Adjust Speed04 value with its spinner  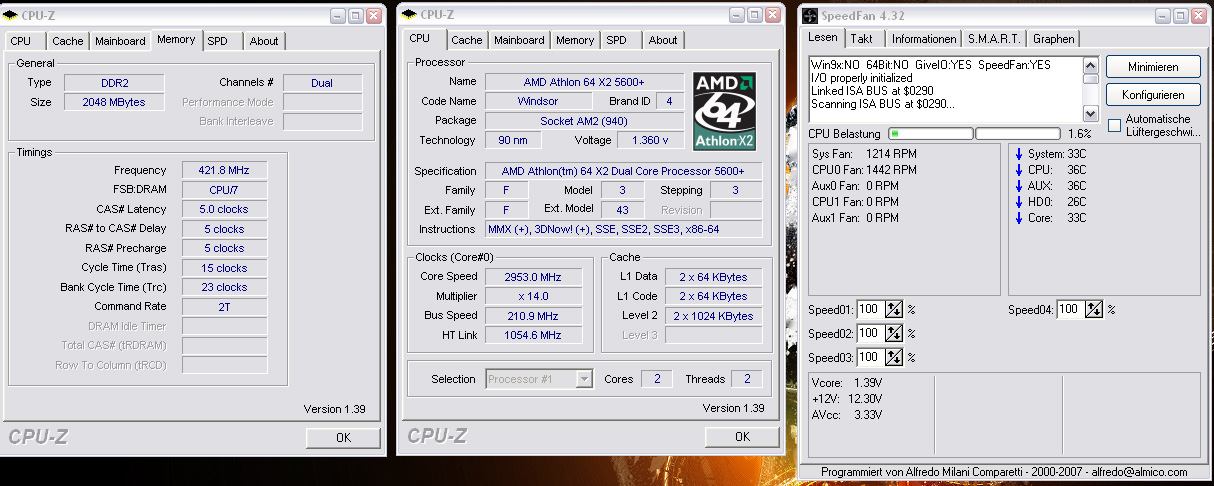[x=1095, y=309]
